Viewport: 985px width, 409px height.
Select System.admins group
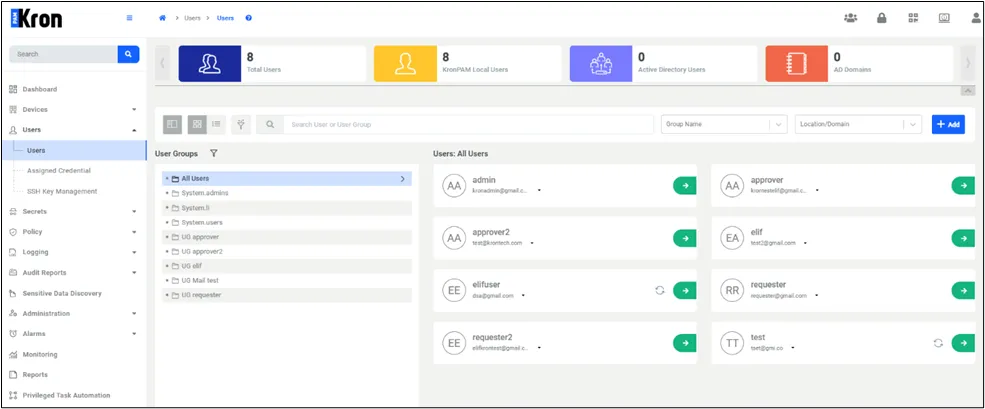(286, 194)
